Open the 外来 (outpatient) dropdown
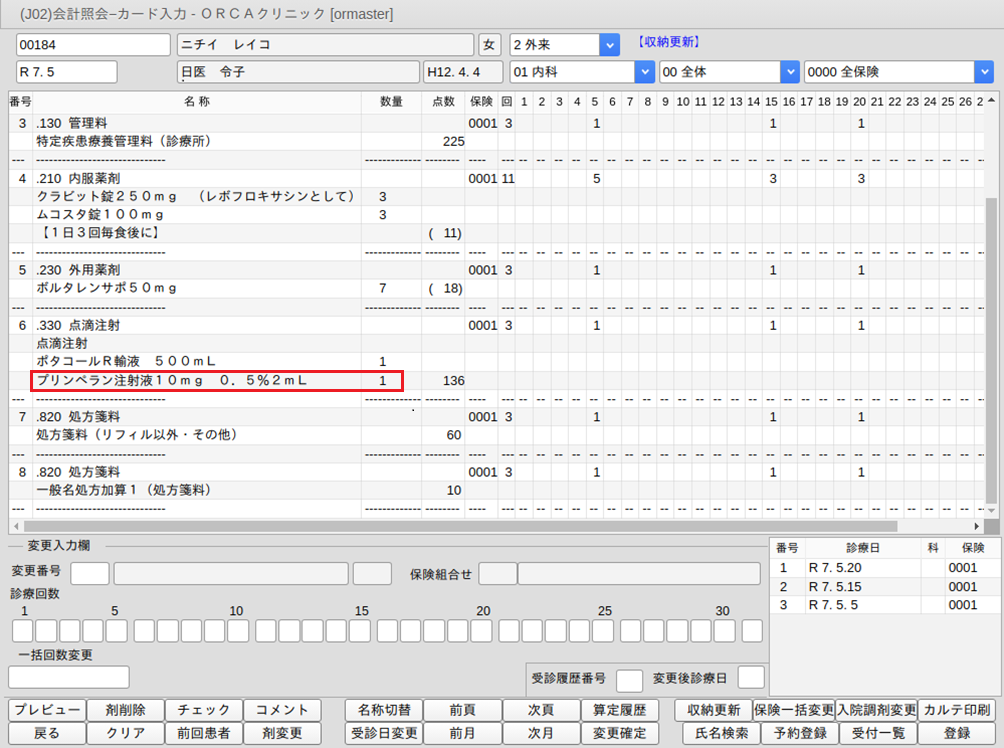 (609, 45)
